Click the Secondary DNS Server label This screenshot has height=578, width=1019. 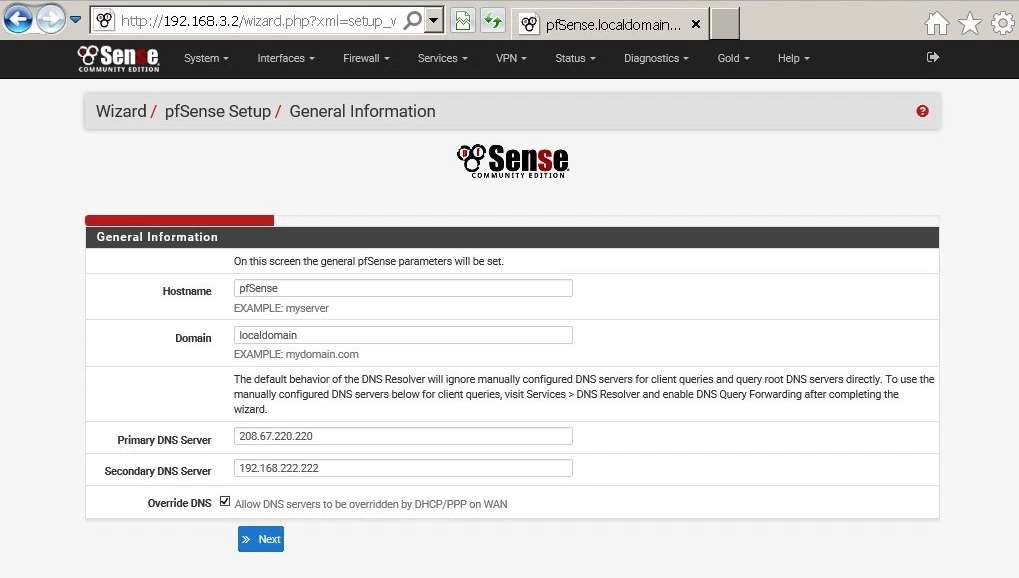tap(158, 471)
